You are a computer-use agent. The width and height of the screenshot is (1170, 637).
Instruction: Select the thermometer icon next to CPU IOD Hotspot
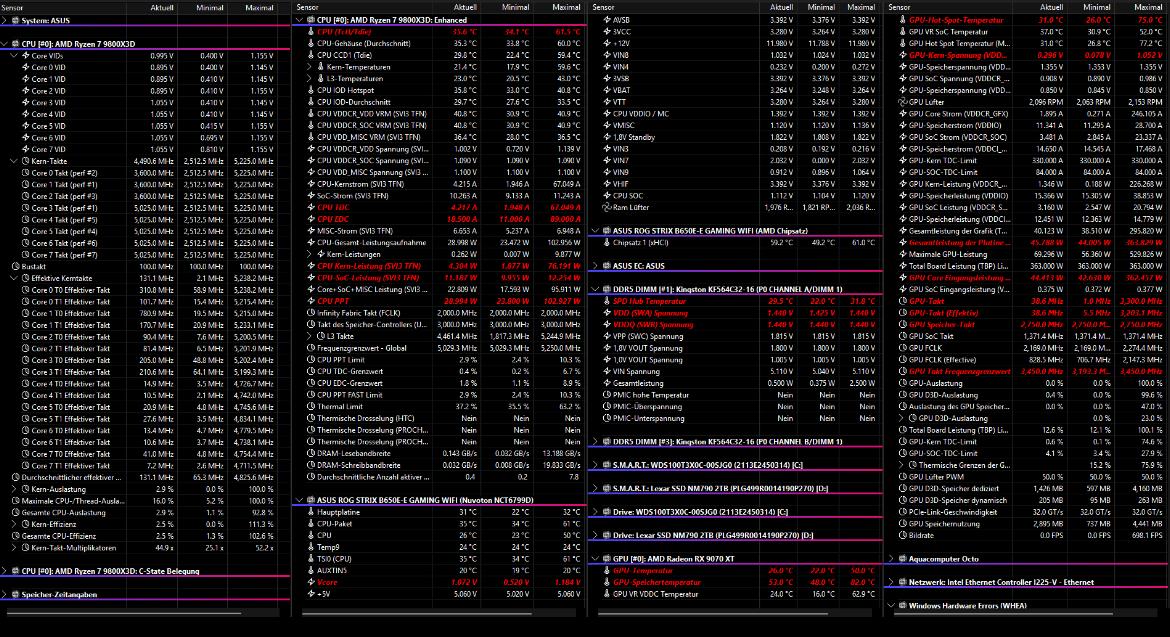pyautogui.click(x=311, y=90)
